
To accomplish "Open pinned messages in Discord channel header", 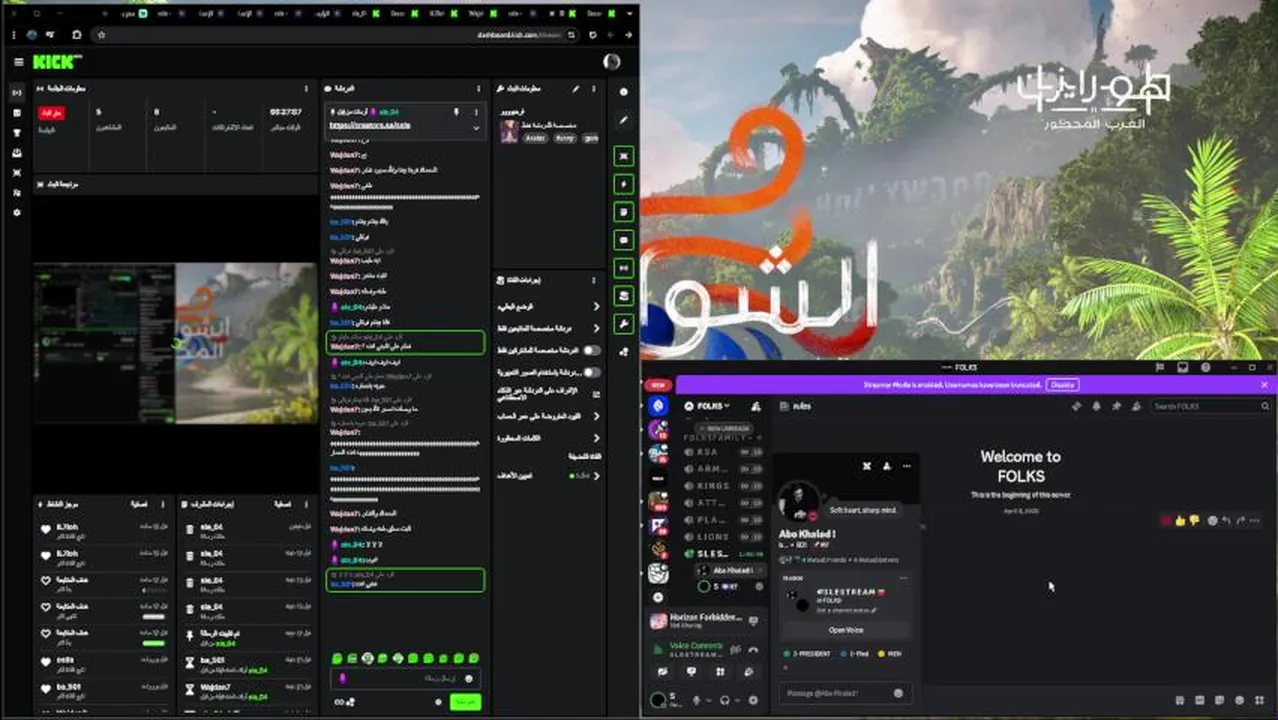I will pyautogui.click(x=1116, y=406).
